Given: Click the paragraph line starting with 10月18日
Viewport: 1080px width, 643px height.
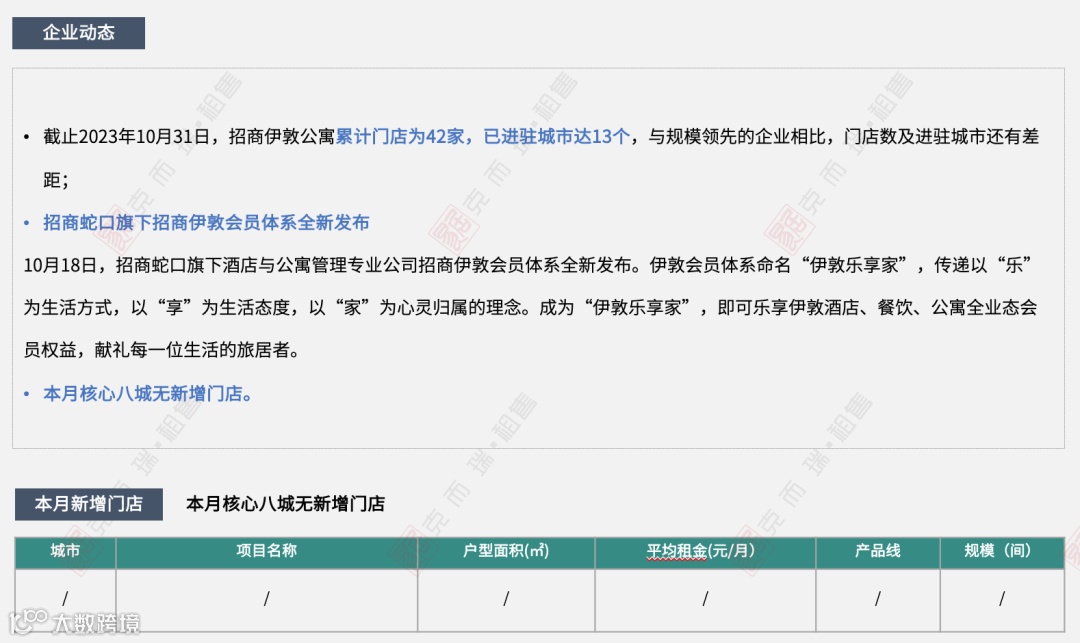Looking at the screenshot, I should (x=528, y=265).
